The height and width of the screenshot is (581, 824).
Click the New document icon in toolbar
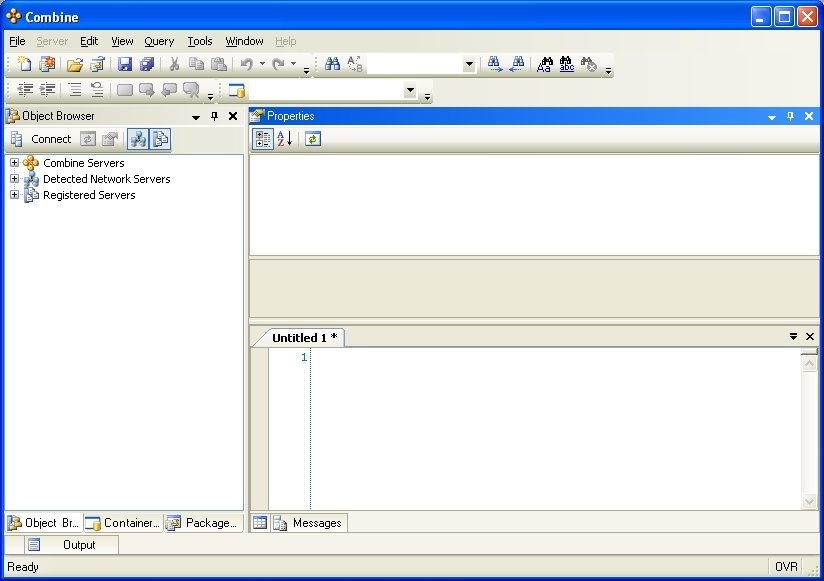coord(25,64)
